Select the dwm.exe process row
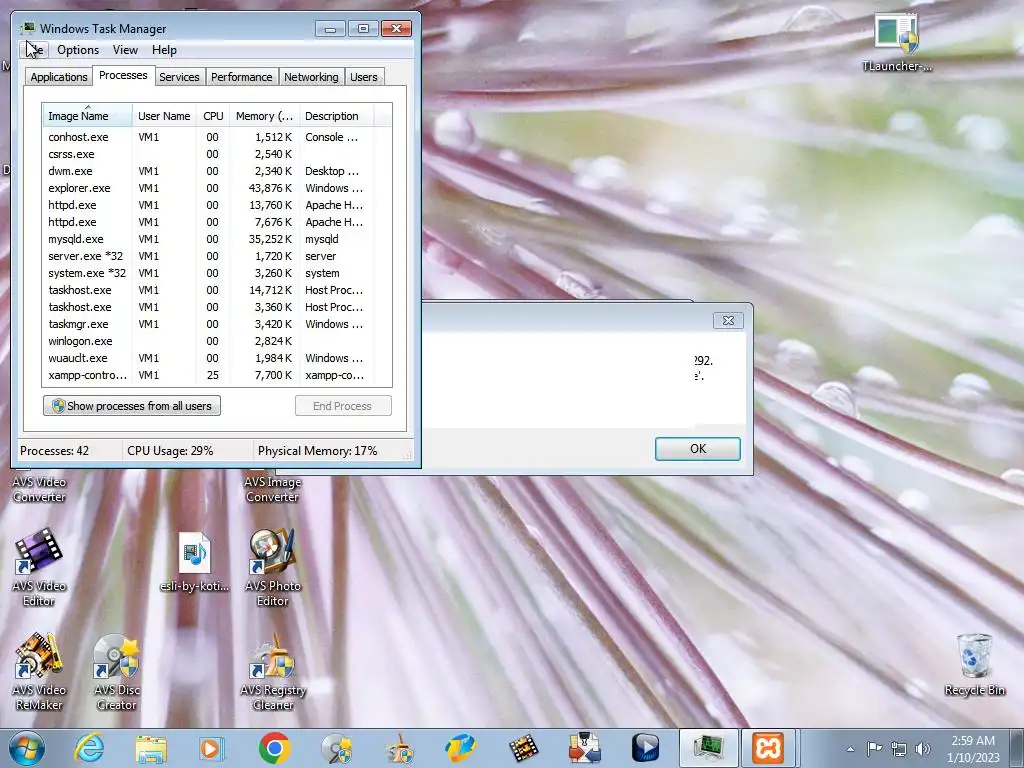Viewport: 1024px width, 768px height. 217,171
